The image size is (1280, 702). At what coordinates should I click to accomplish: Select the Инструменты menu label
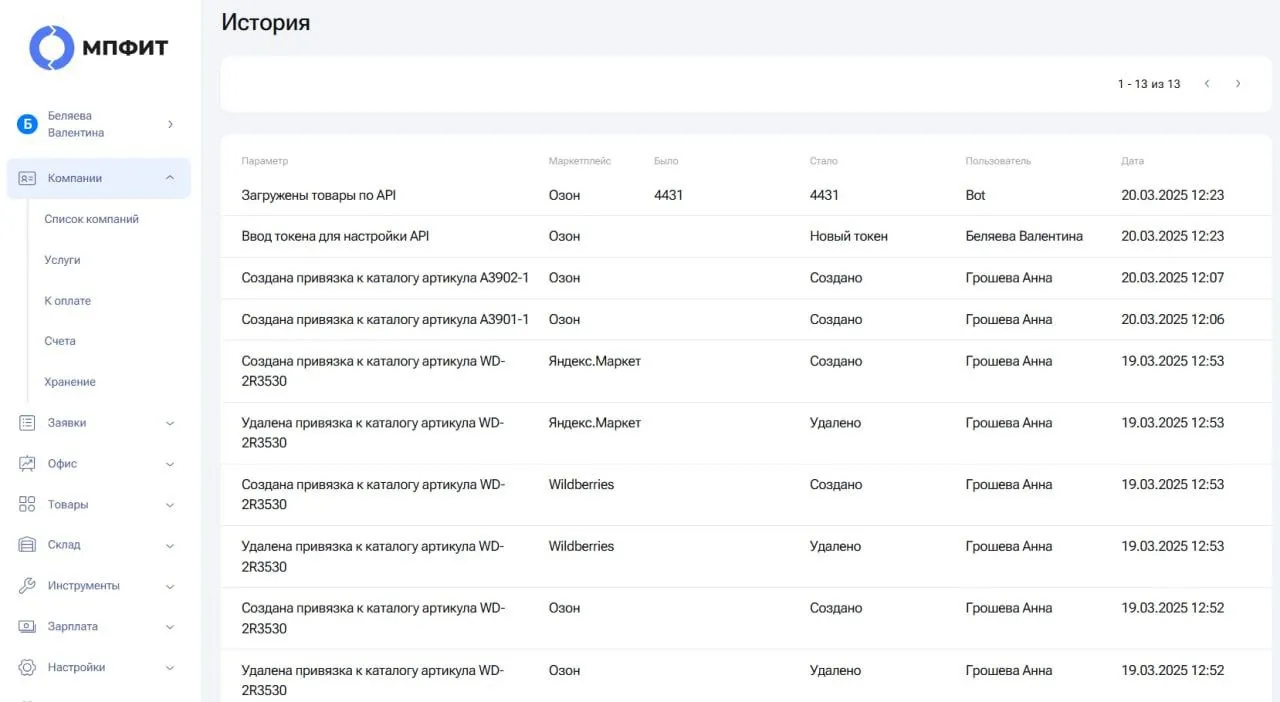click(x=84, y=586)
